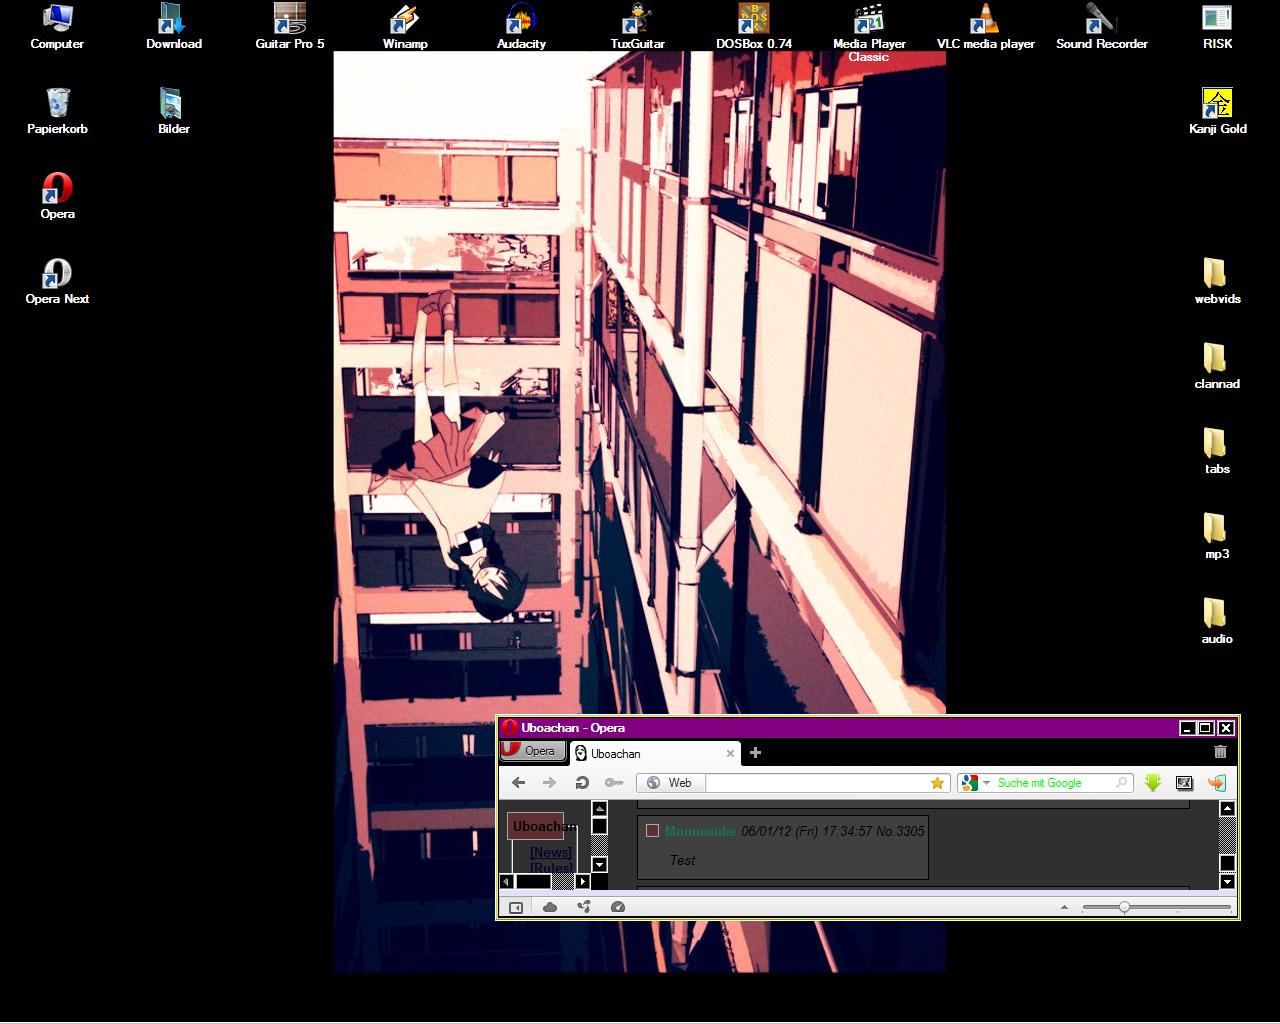Click the password wand key icon
Viewport: 1280px width, 1024px height.
pyautogui.click(x=613, y=783)
